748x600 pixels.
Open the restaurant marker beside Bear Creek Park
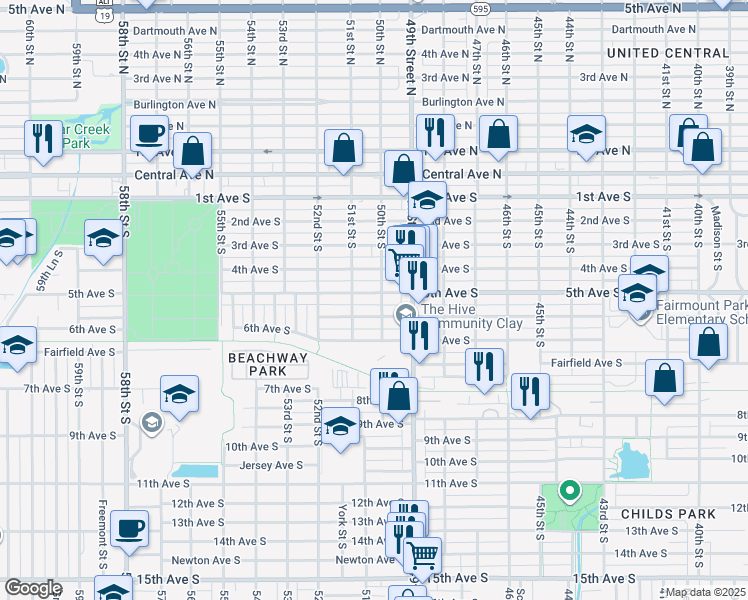[42, 137]
